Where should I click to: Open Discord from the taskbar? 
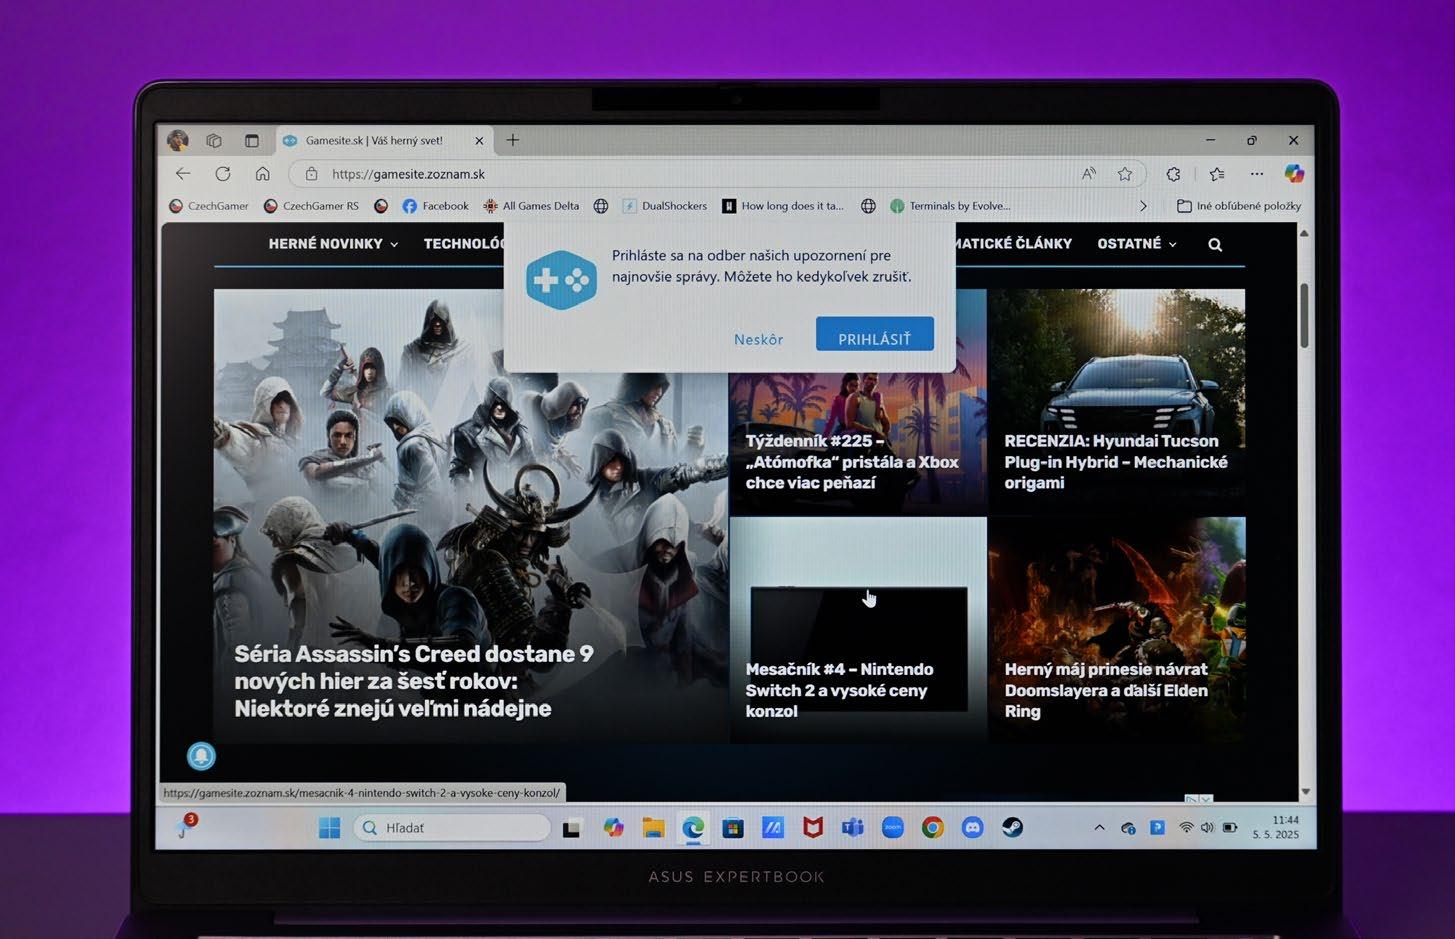tap(973, 828)
